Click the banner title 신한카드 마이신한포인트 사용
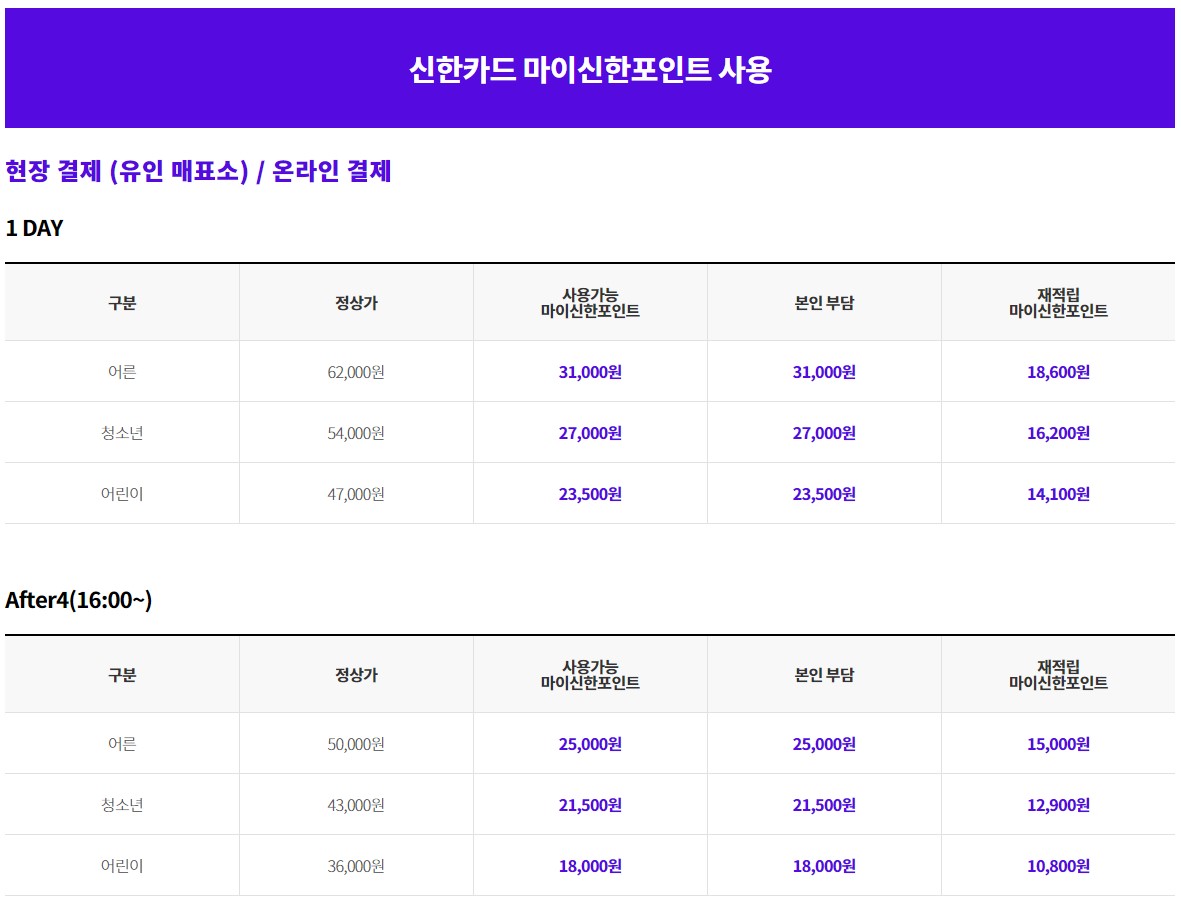 (x=590, y=69)
